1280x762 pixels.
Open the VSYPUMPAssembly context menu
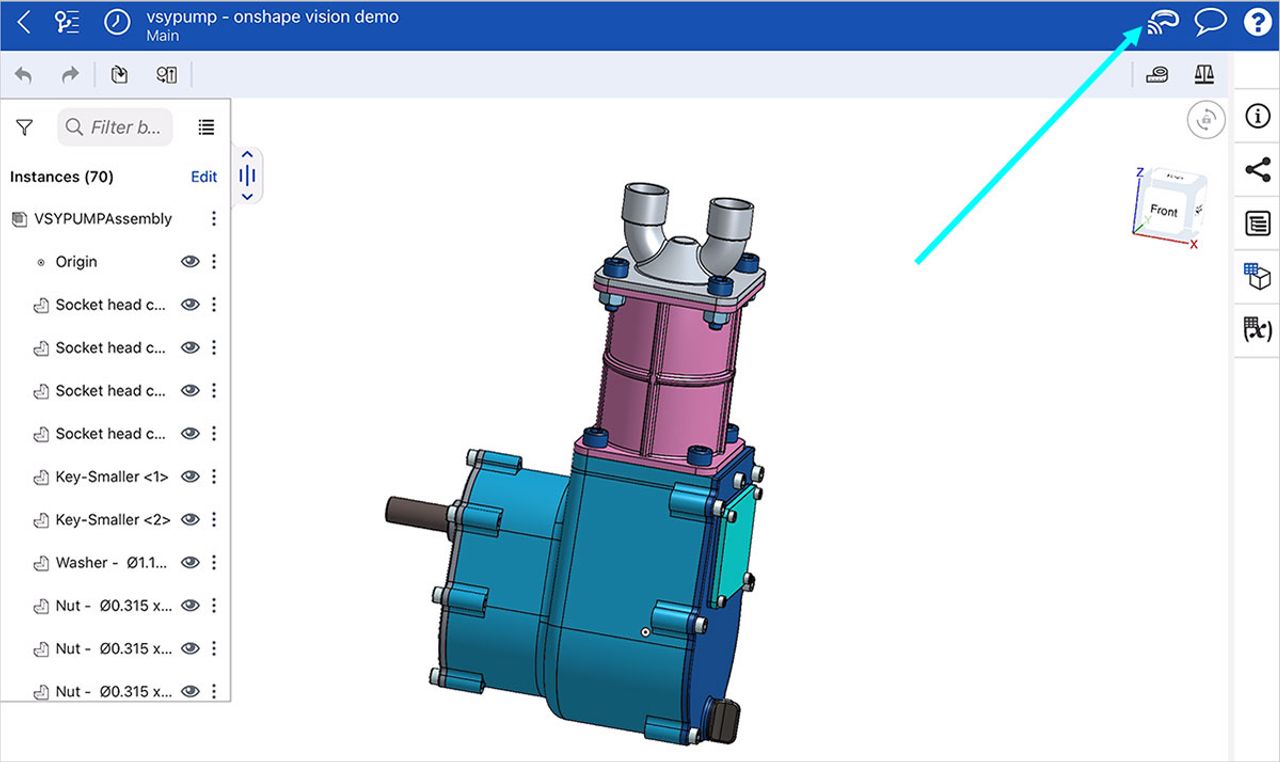(x=213, y=218)
